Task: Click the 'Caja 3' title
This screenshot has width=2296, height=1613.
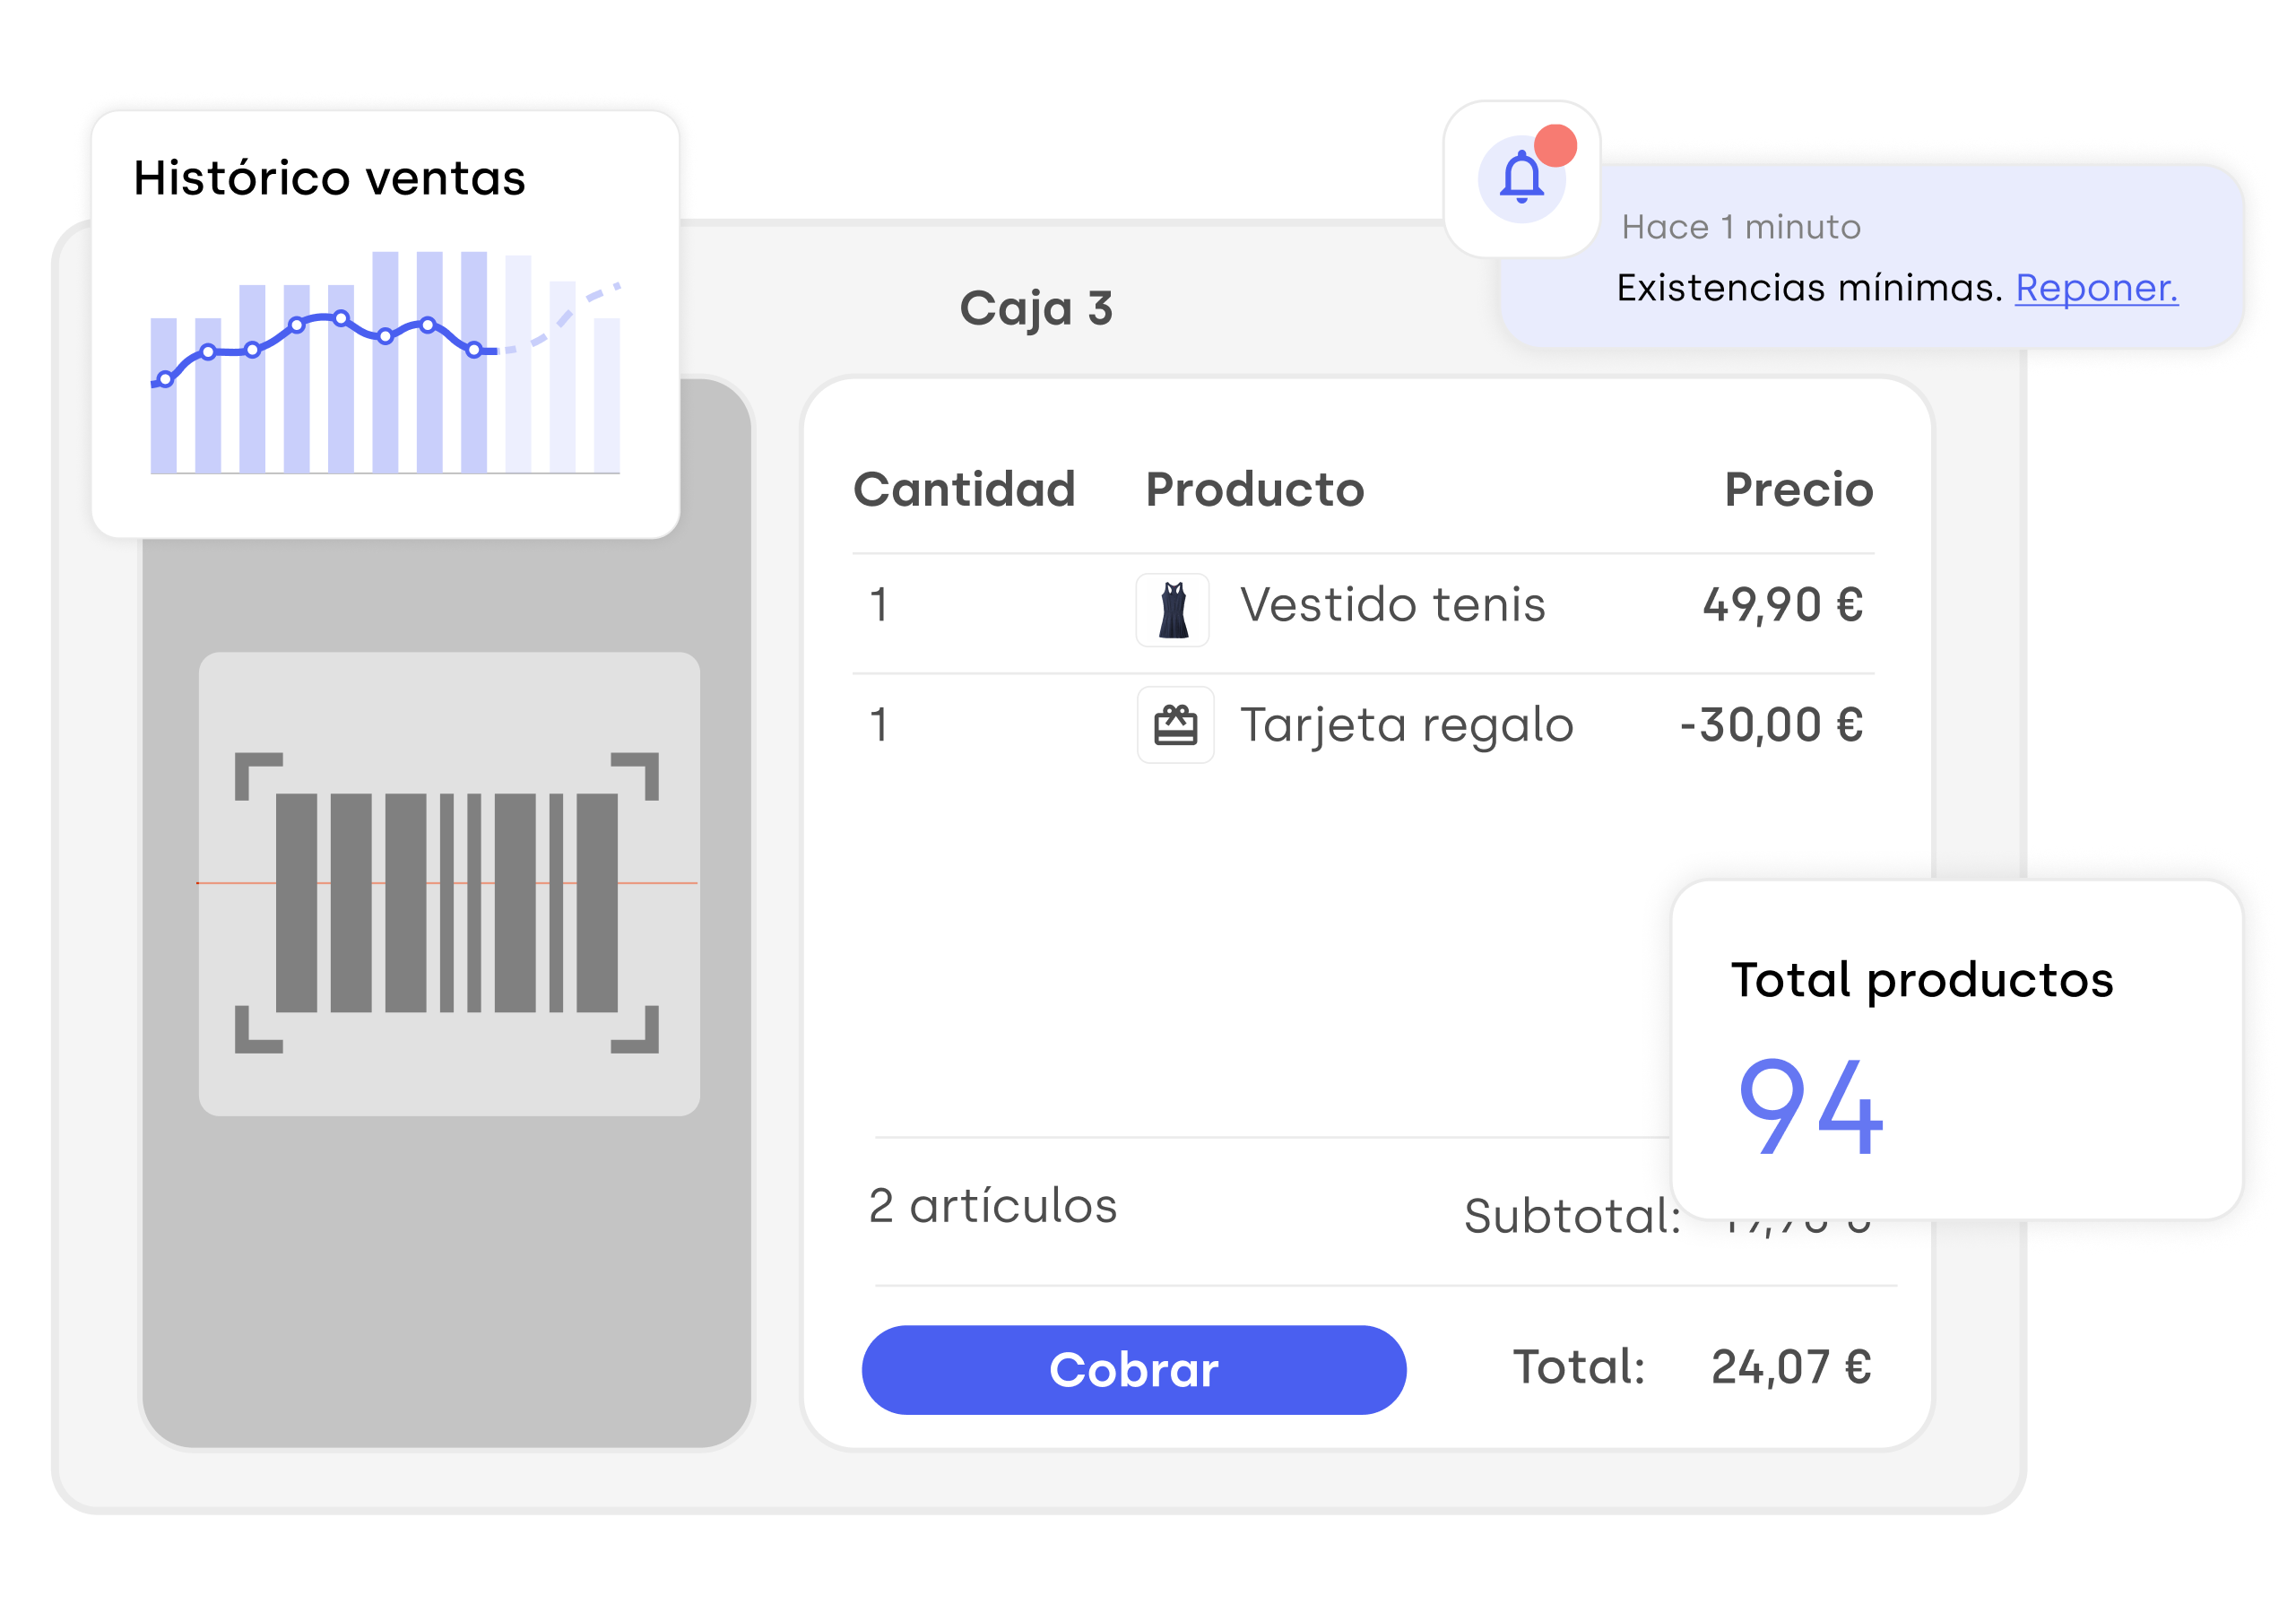Action: [x=1036, y=309]
